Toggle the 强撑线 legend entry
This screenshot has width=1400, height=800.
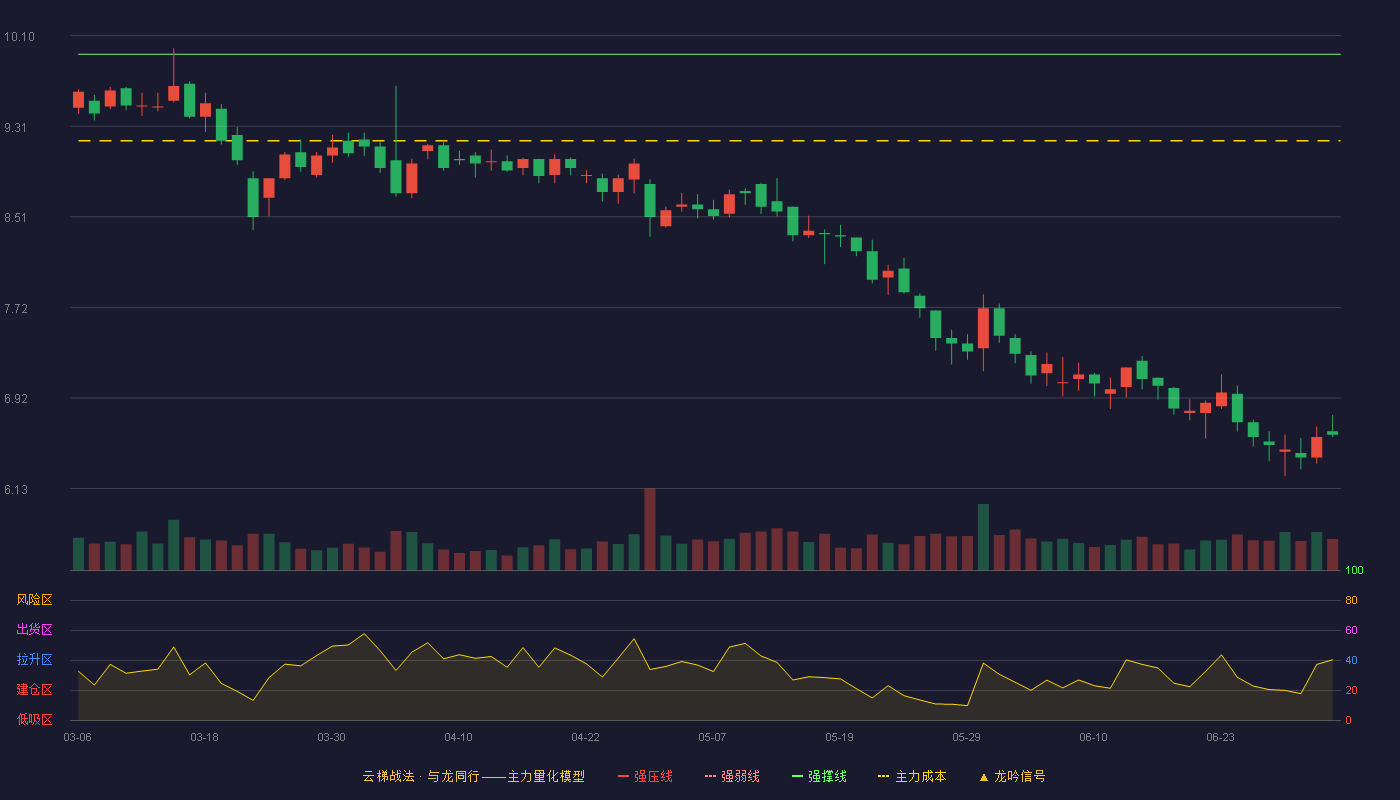click(x=819, y=776)
